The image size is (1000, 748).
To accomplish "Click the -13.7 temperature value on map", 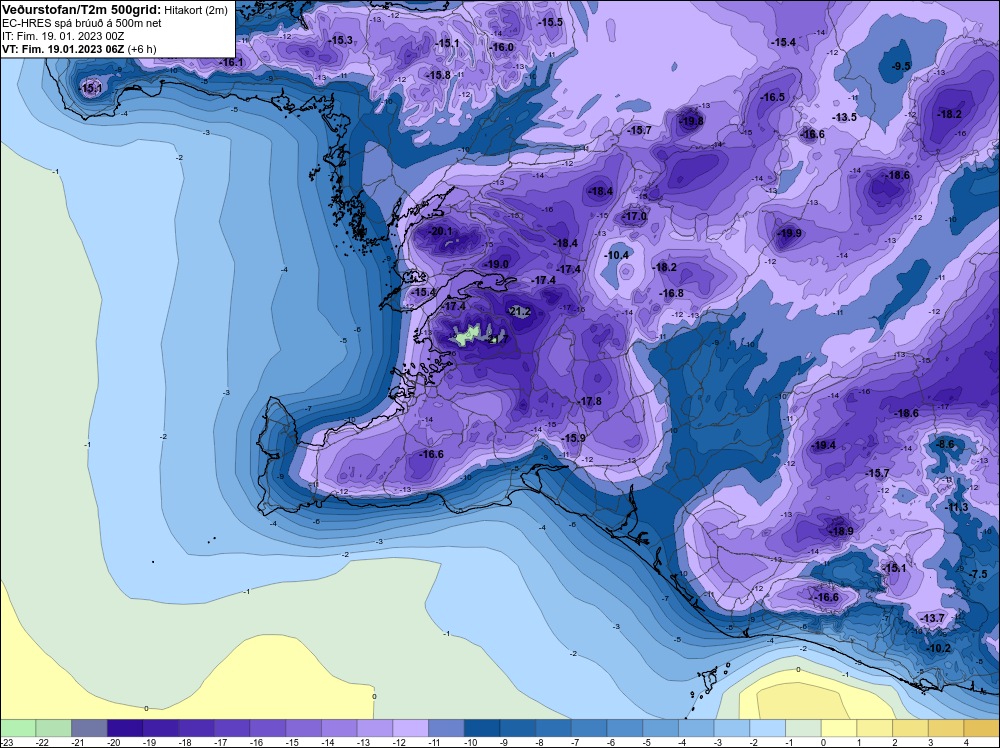I will pos(934,618).
